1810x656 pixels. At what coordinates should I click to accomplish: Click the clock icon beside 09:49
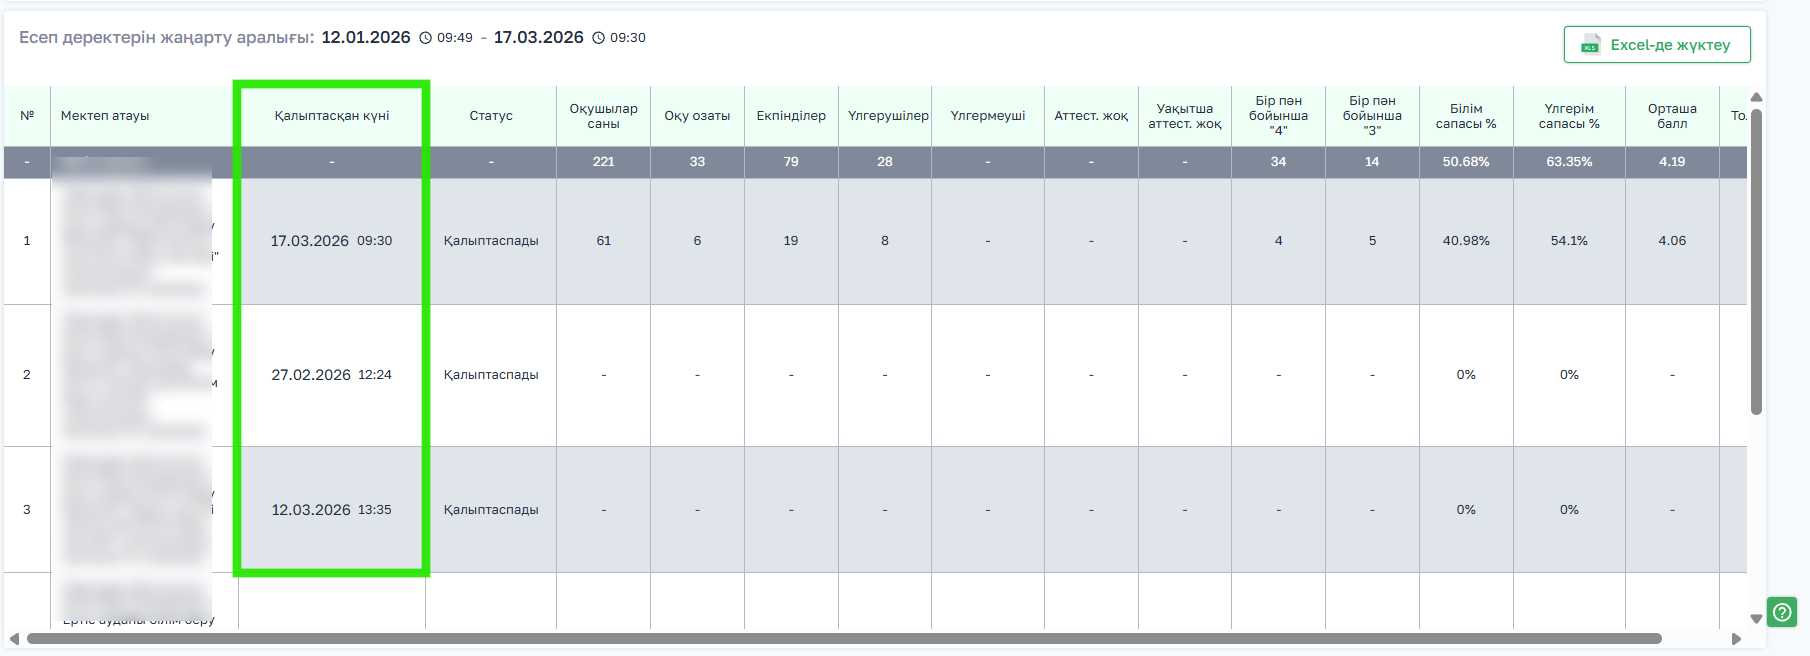[425, 38]
